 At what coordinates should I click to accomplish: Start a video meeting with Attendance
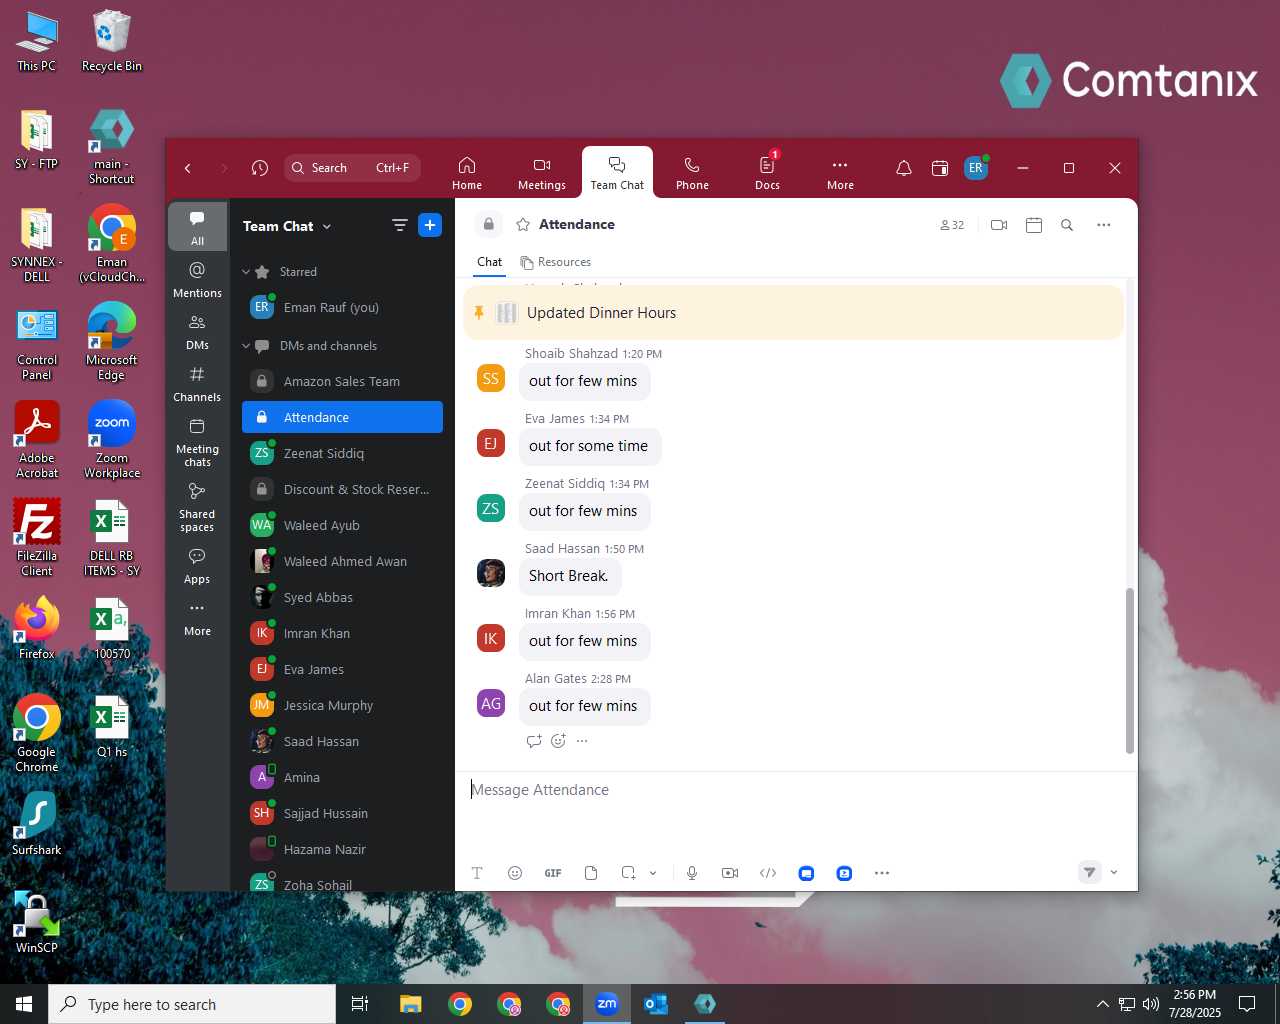pyautogui.click(x=998, y=225)
